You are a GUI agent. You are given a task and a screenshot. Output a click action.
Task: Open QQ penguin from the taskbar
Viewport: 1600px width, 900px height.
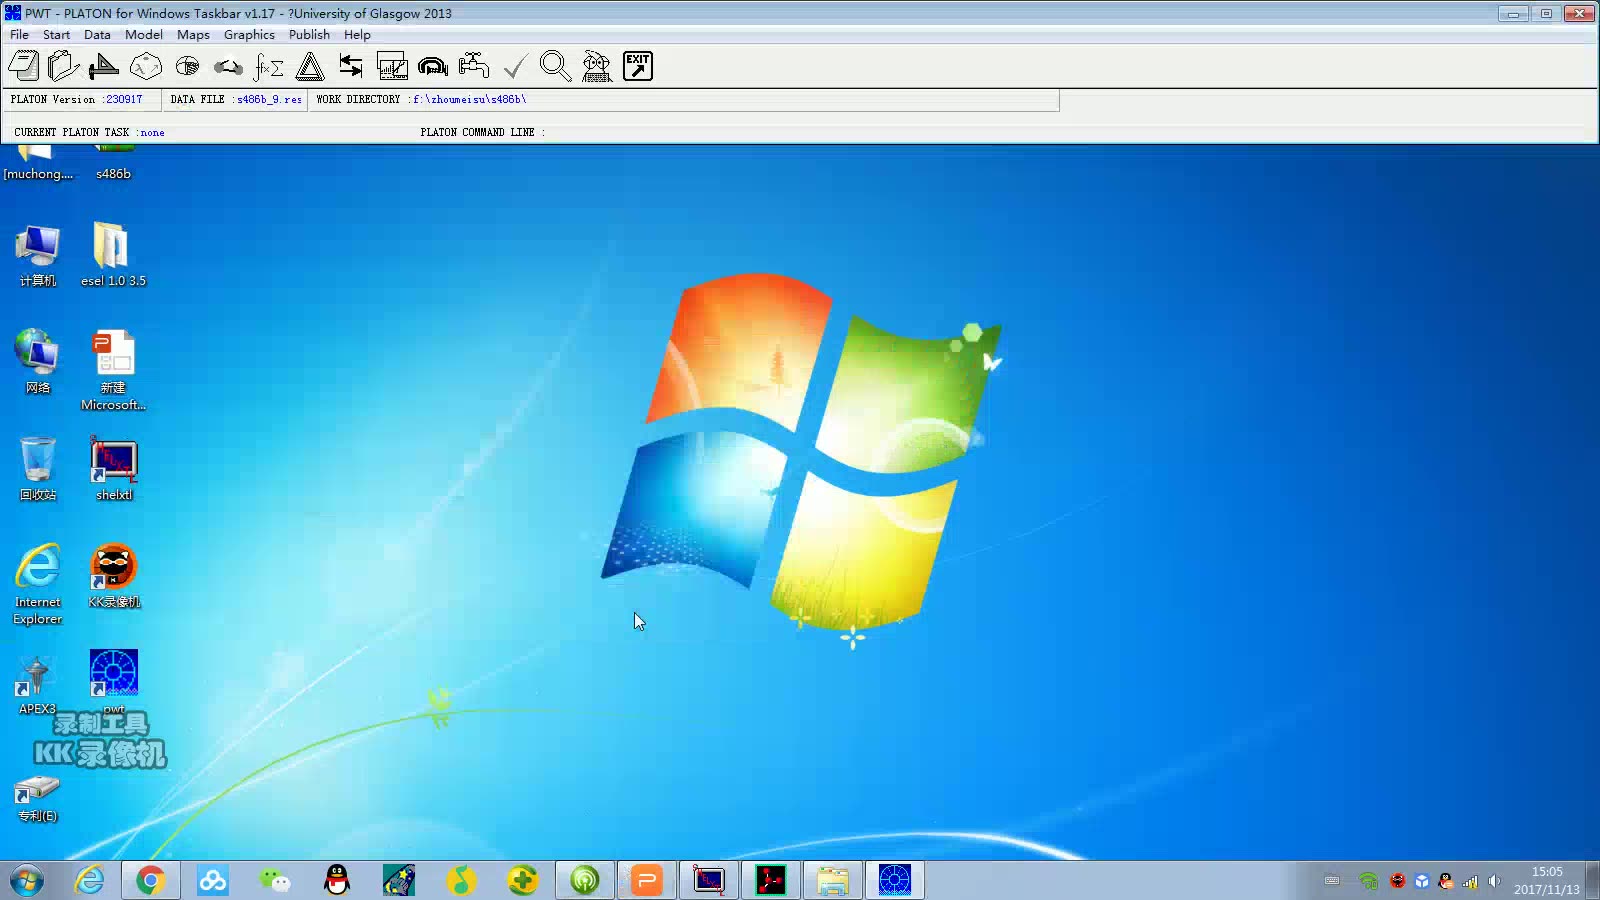tap(337, 880)
